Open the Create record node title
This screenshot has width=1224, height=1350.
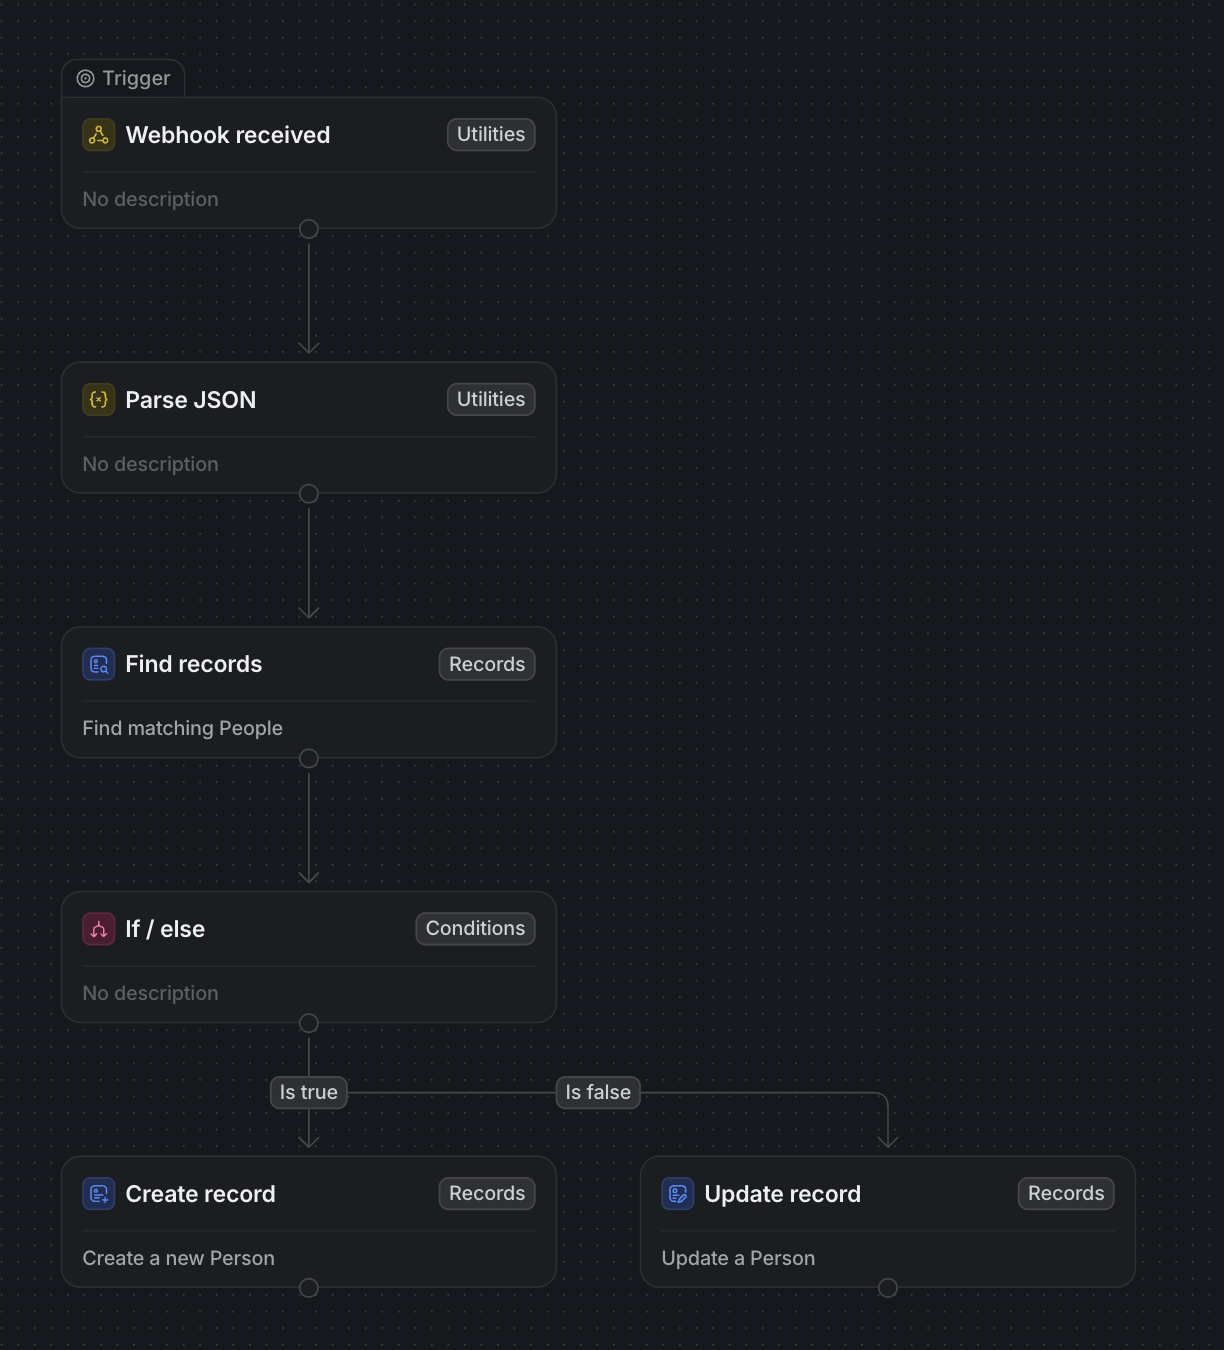200,1194
